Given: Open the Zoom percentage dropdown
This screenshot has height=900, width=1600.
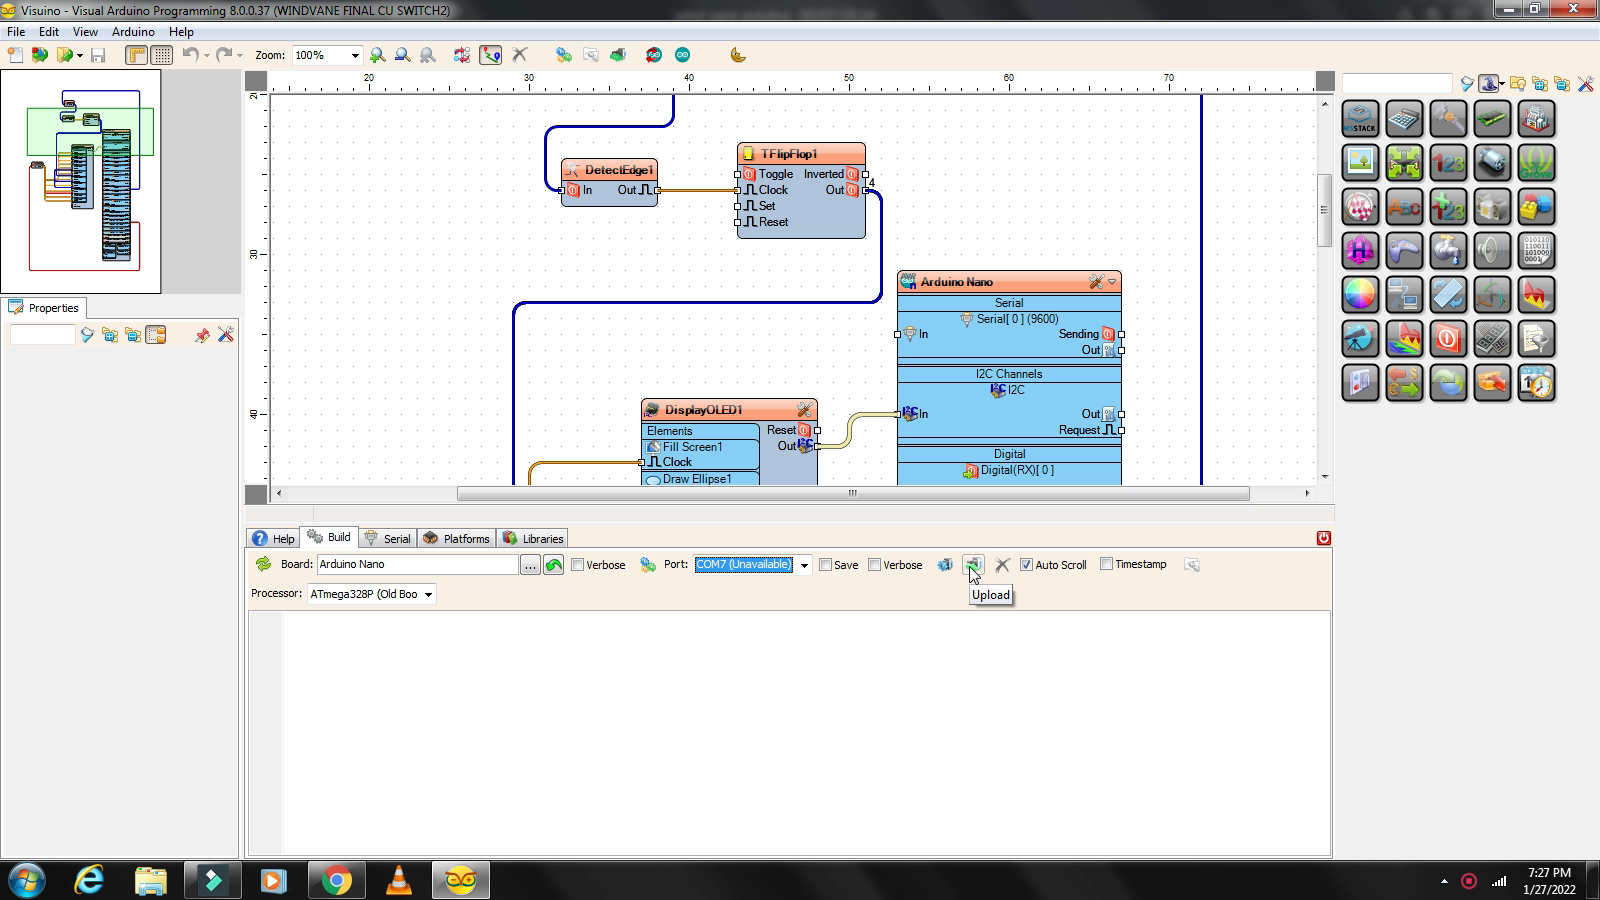Looking at the screenshot, I should [354, 56].
